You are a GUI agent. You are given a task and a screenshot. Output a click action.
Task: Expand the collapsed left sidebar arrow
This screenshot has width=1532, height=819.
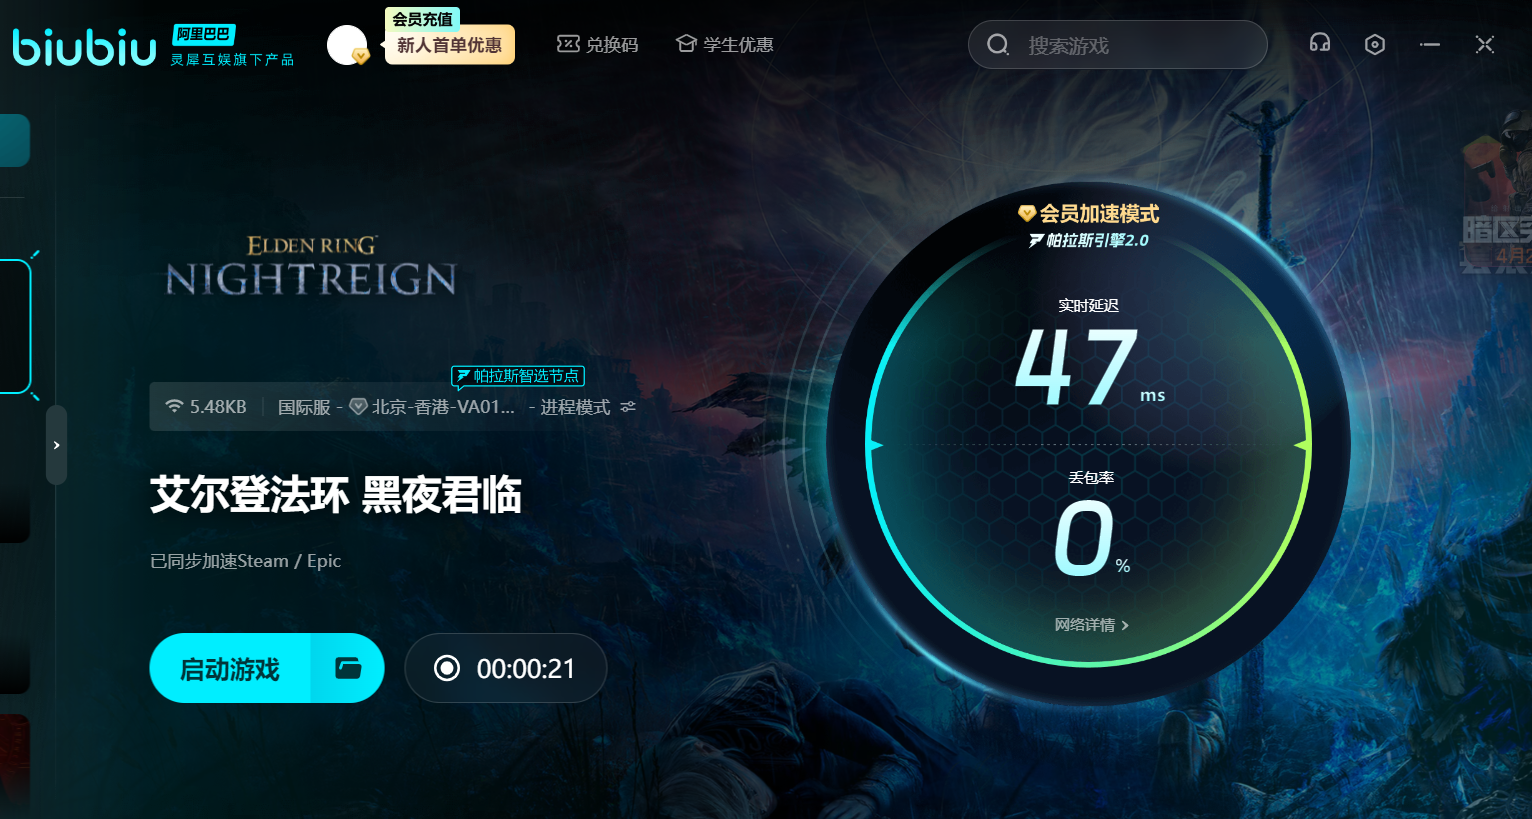point(57,445)
